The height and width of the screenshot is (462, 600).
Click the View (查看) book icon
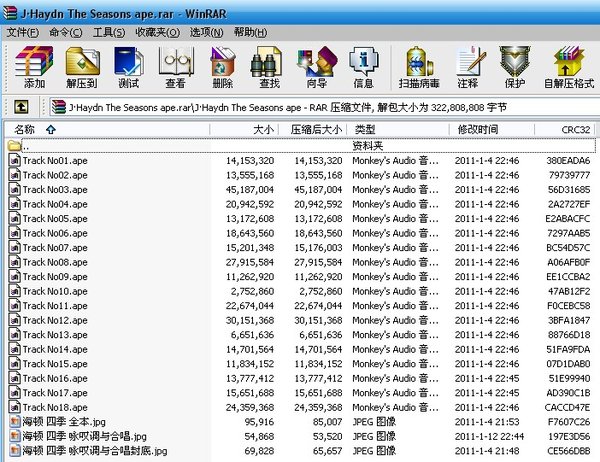pyautogui.click(x=176, y=67)
